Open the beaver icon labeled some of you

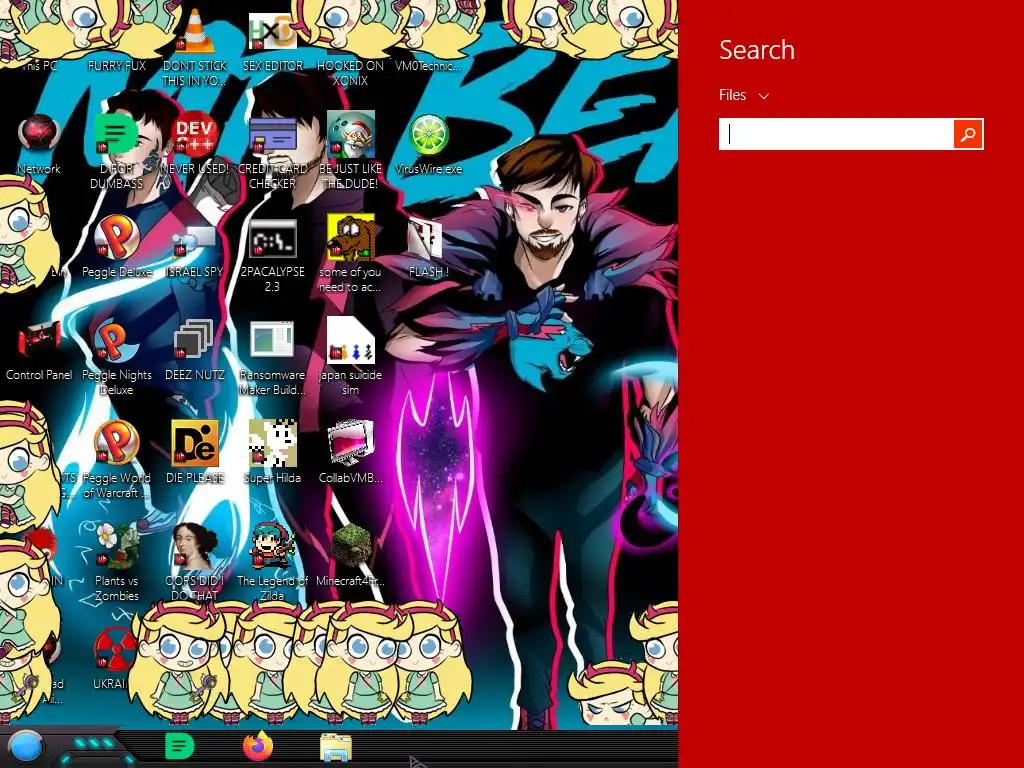click(350, 236)
